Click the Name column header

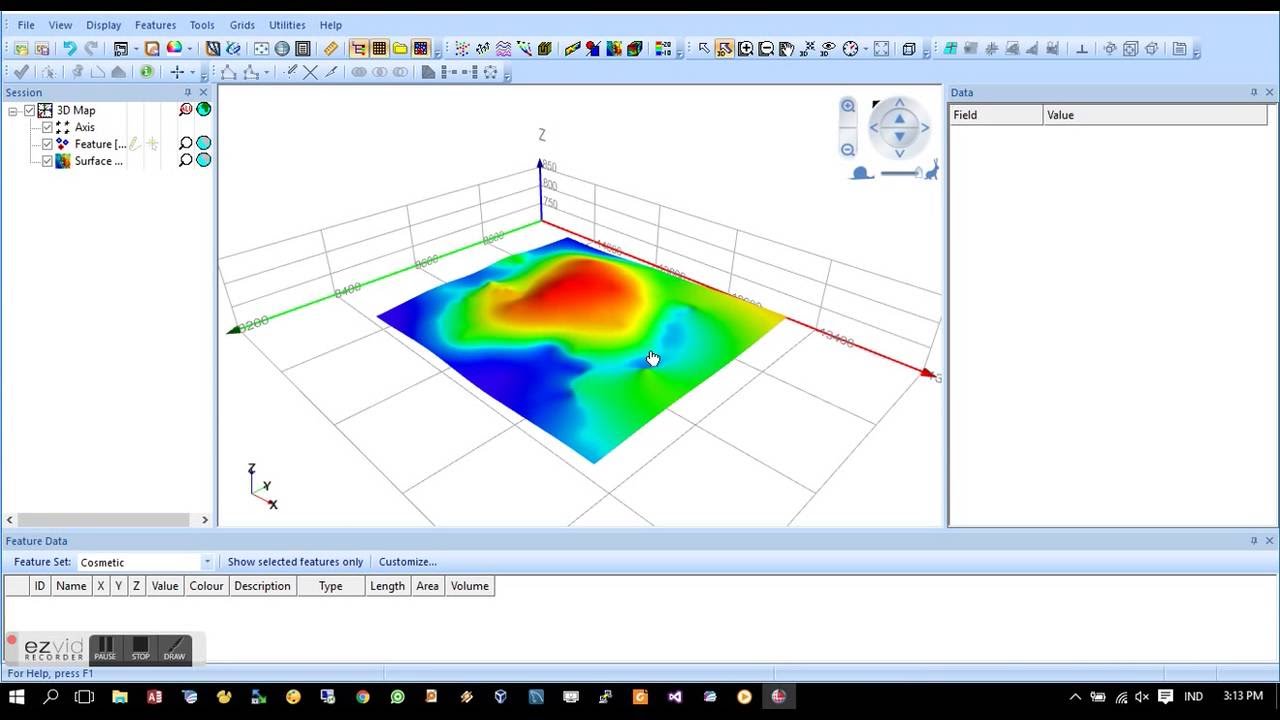click(x=71, y=586)
